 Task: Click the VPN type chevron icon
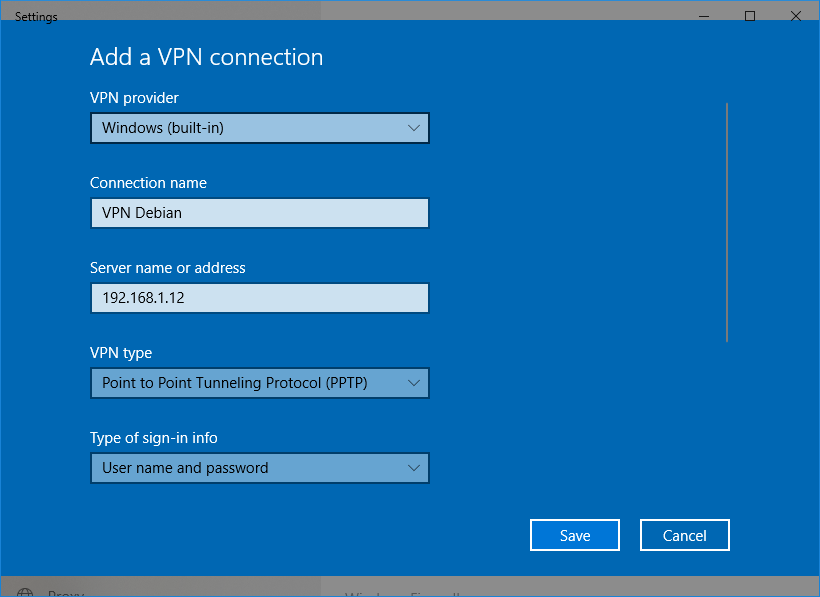coord(414,383)
